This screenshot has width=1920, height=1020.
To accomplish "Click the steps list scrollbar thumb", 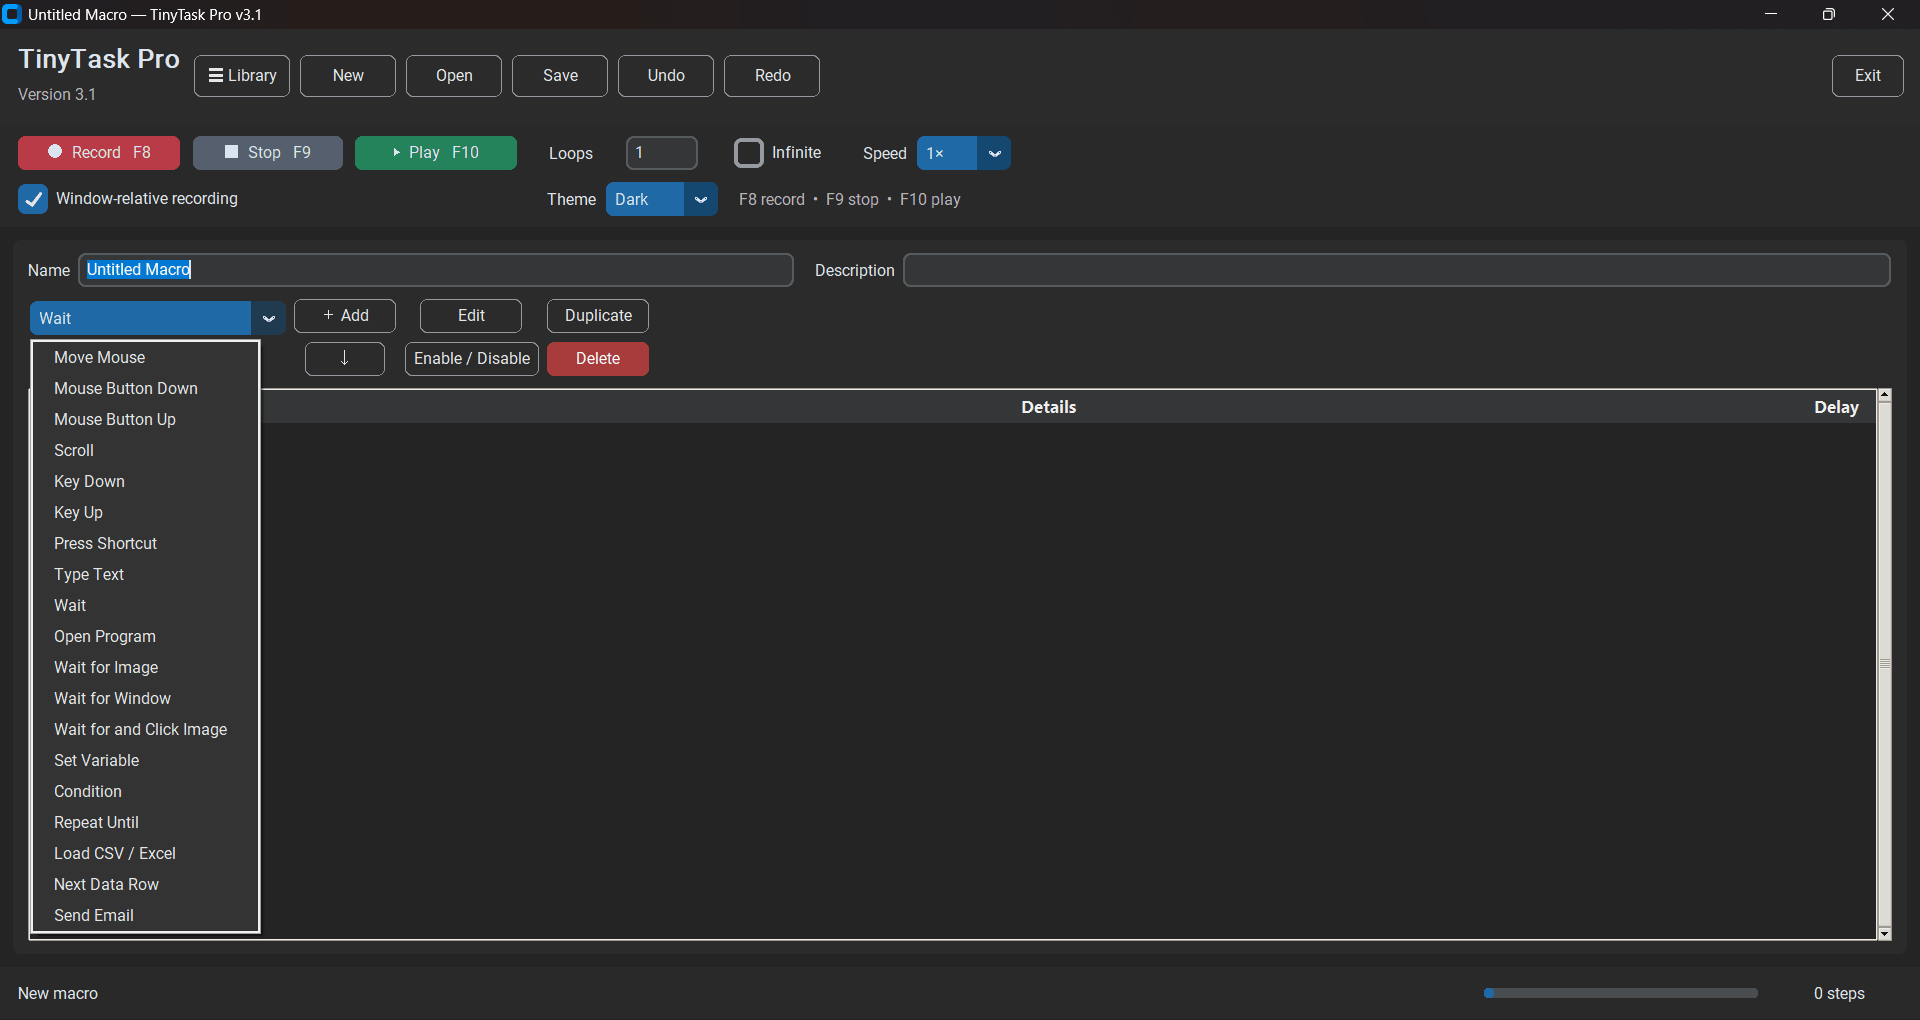I will click(1885, 664).
